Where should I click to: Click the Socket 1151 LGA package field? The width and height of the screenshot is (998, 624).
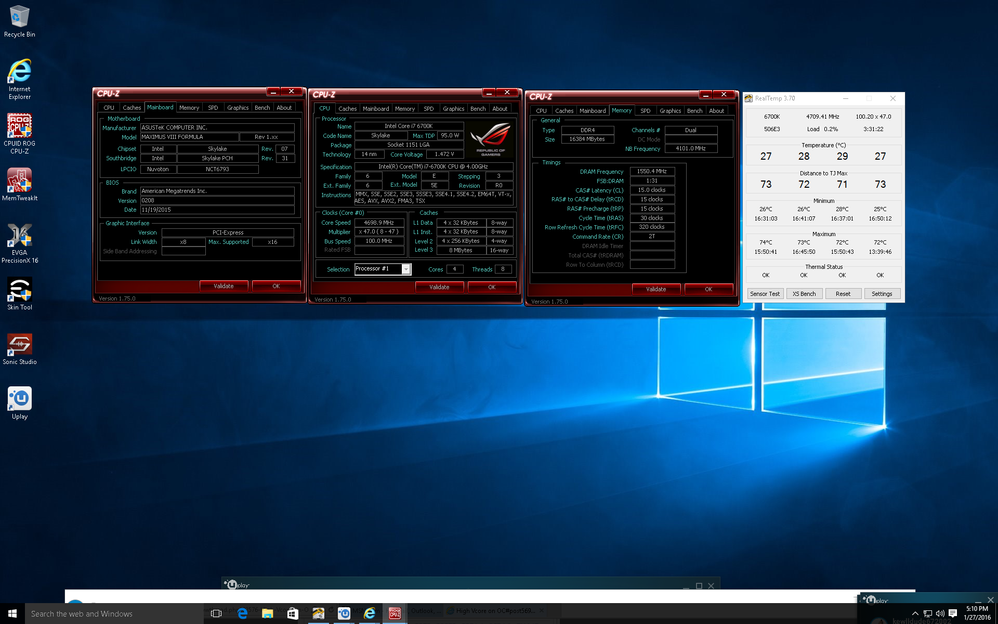[409, 145]
